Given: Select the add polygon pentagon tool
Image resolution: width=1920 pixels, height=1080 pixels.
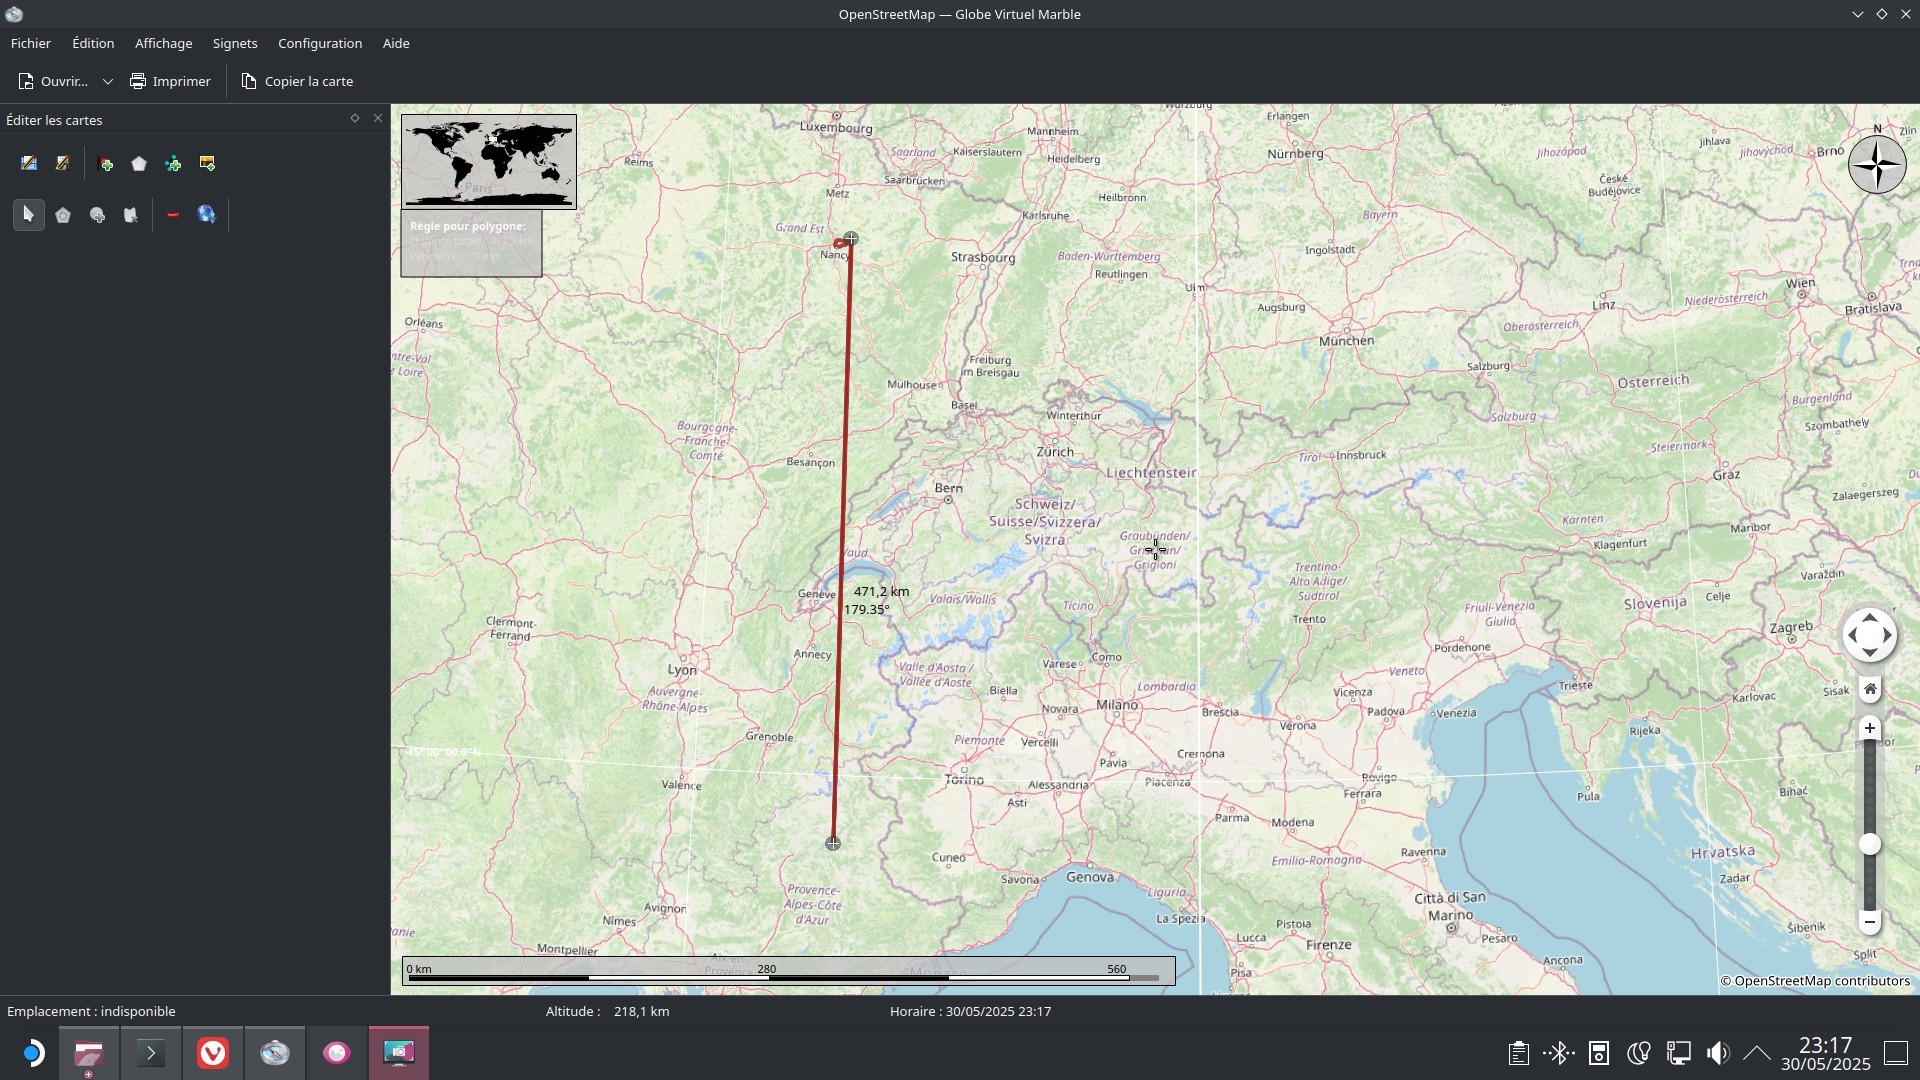Looking at the screenshot, I should pos(139,163).
